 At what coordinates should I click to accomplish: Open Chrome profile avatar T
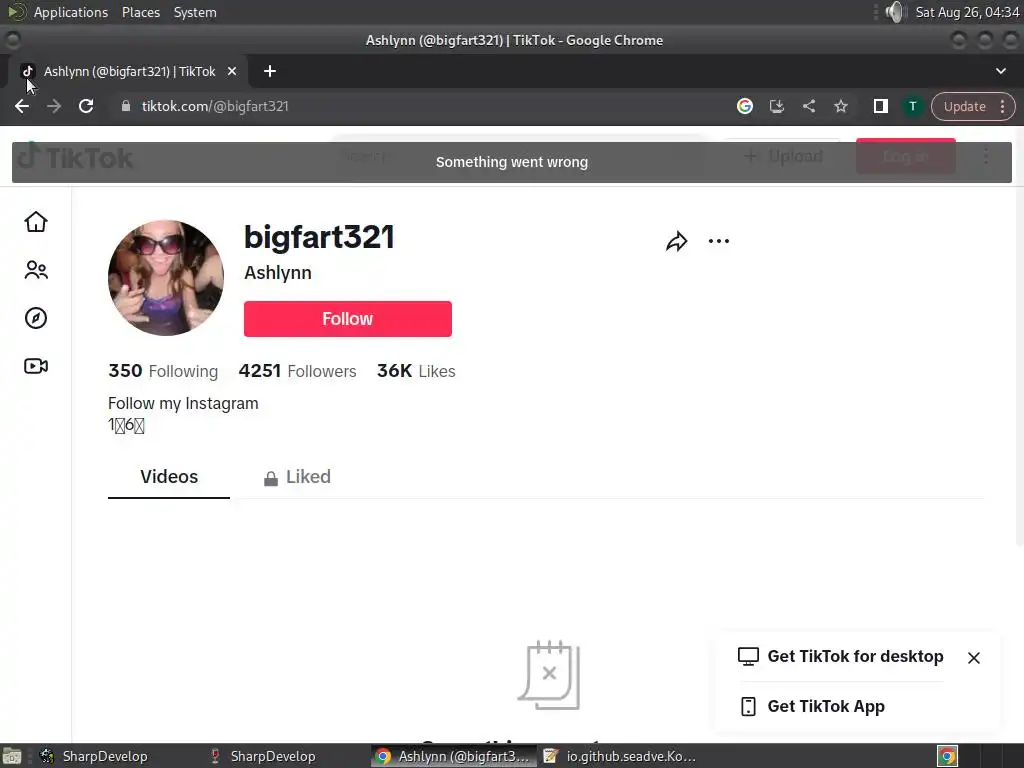click(x=912, y=106)
